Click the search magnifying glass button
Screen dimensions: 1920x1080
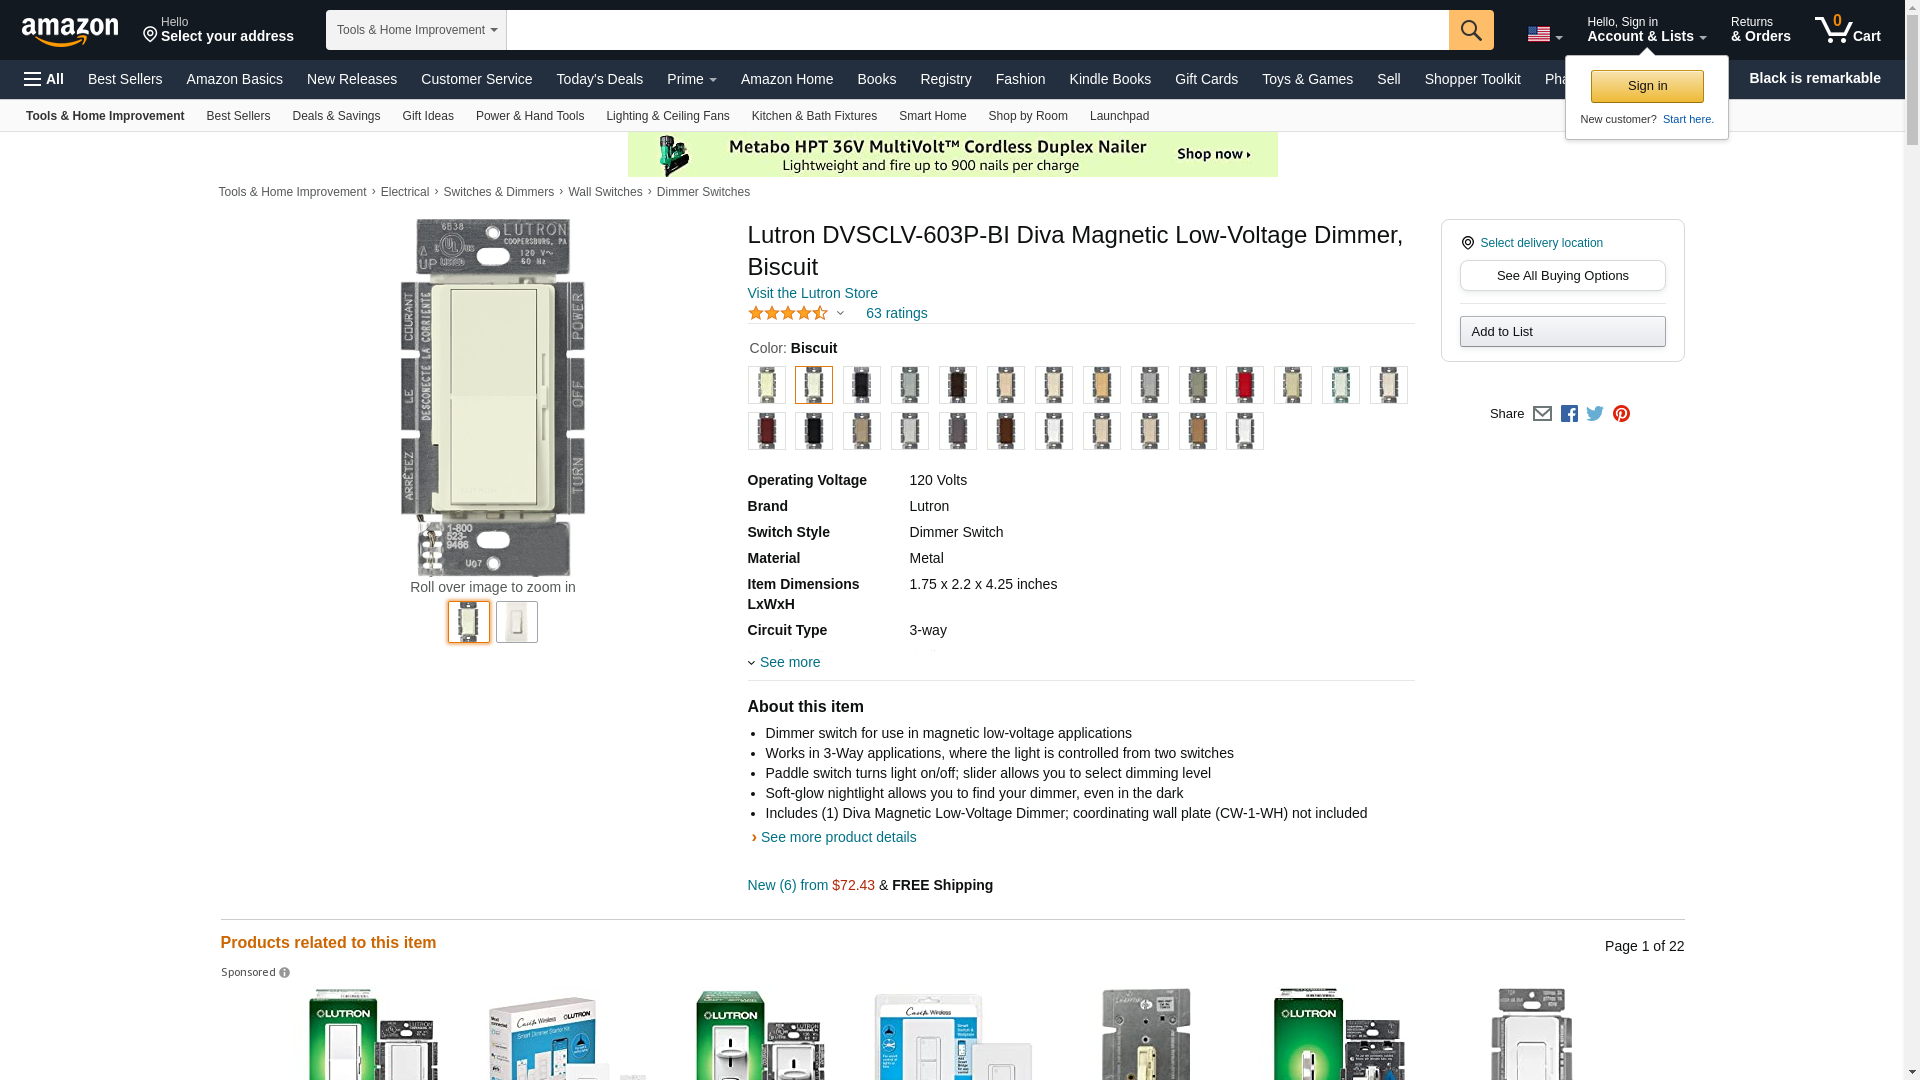pyautogui.click(x=1470, y=30)
